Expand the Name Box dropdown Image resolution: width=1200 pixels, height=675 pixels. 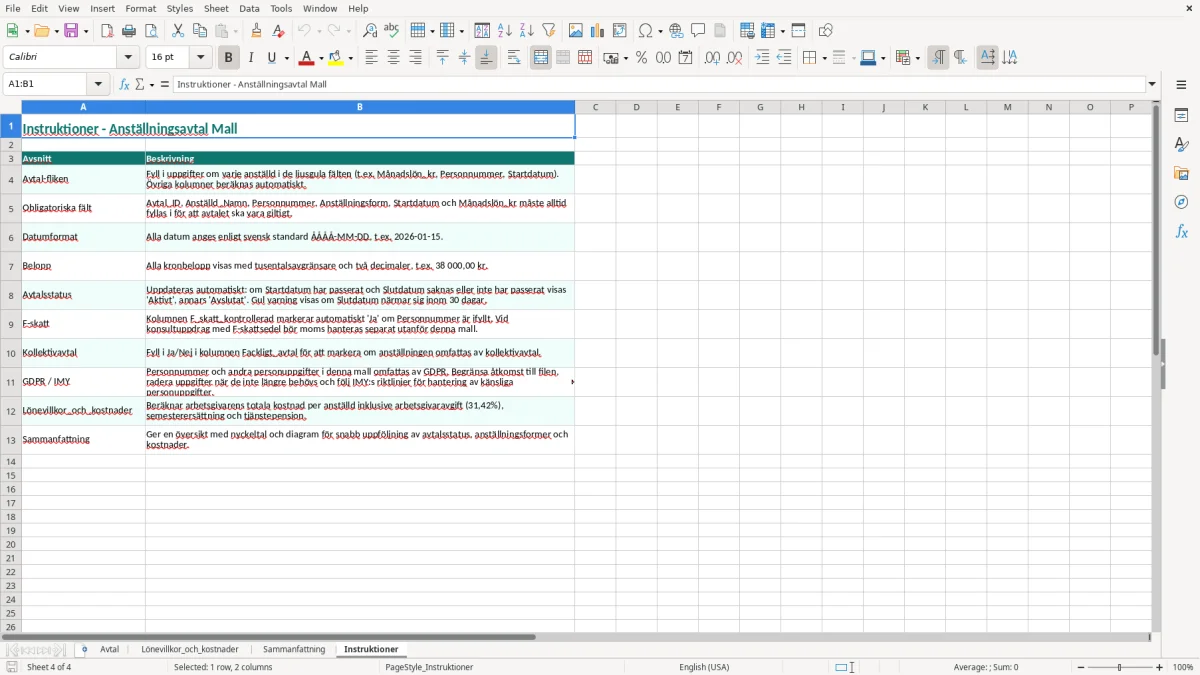tap(98, 84)
